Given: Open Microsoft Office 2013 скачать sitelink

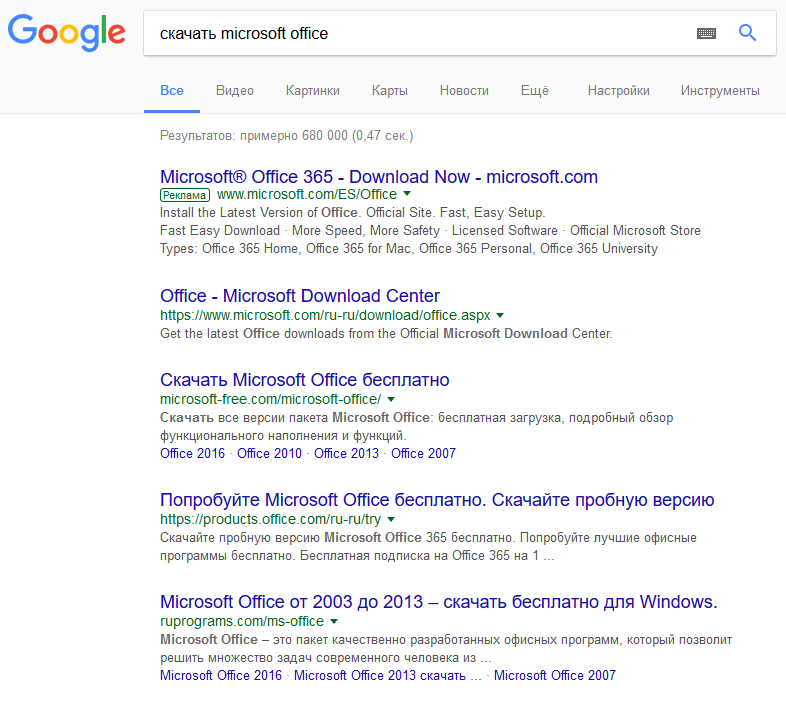Looking at the screenshot, I should (387, 675).
